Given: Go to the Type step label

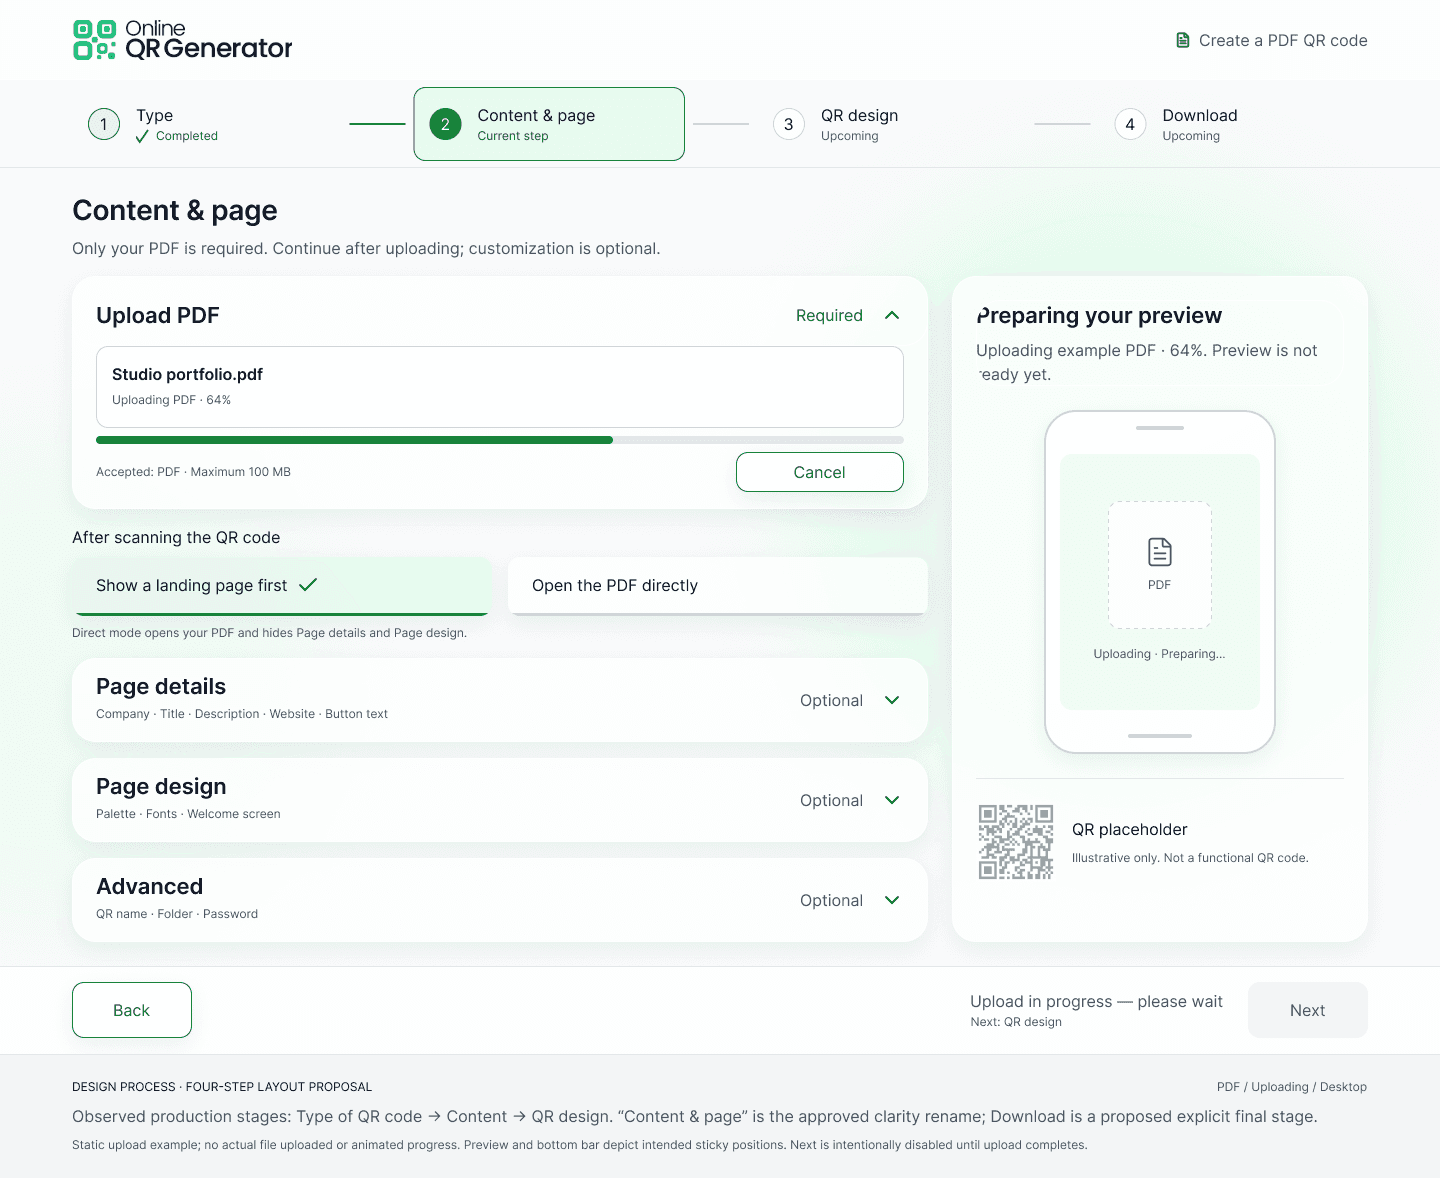Looking at the screenshot, I should [x=155, y=116].
